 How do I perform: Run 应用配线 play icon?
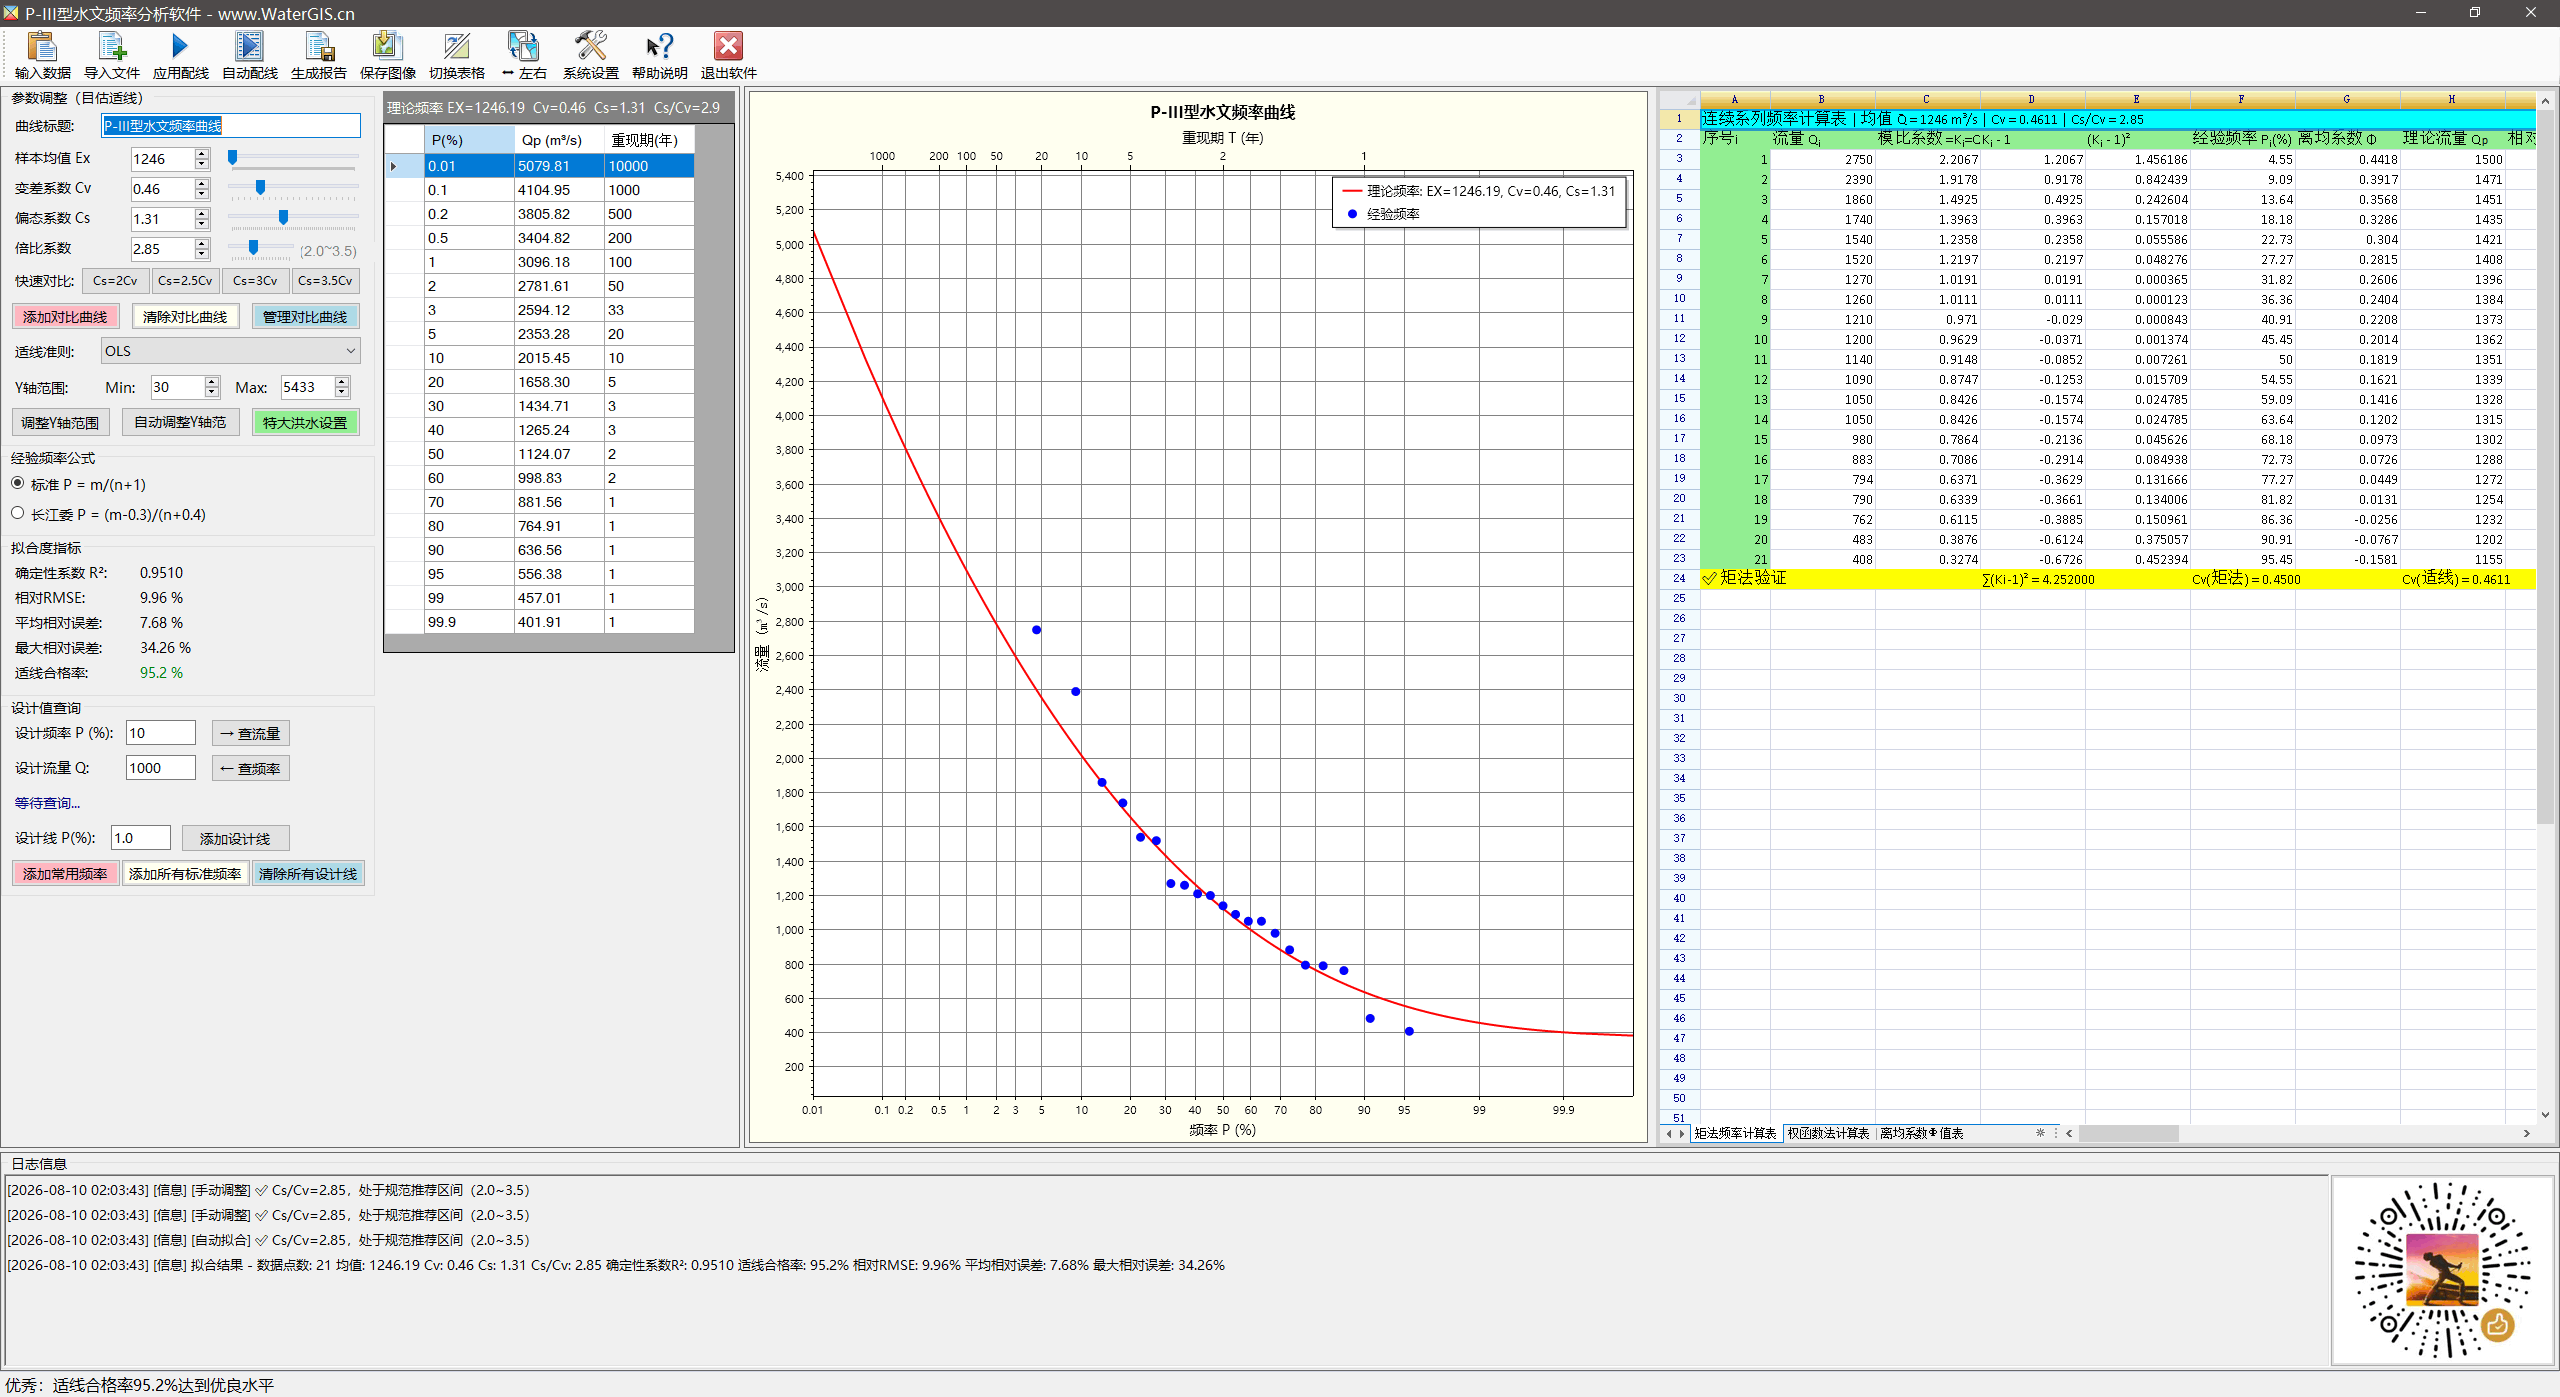180,55
